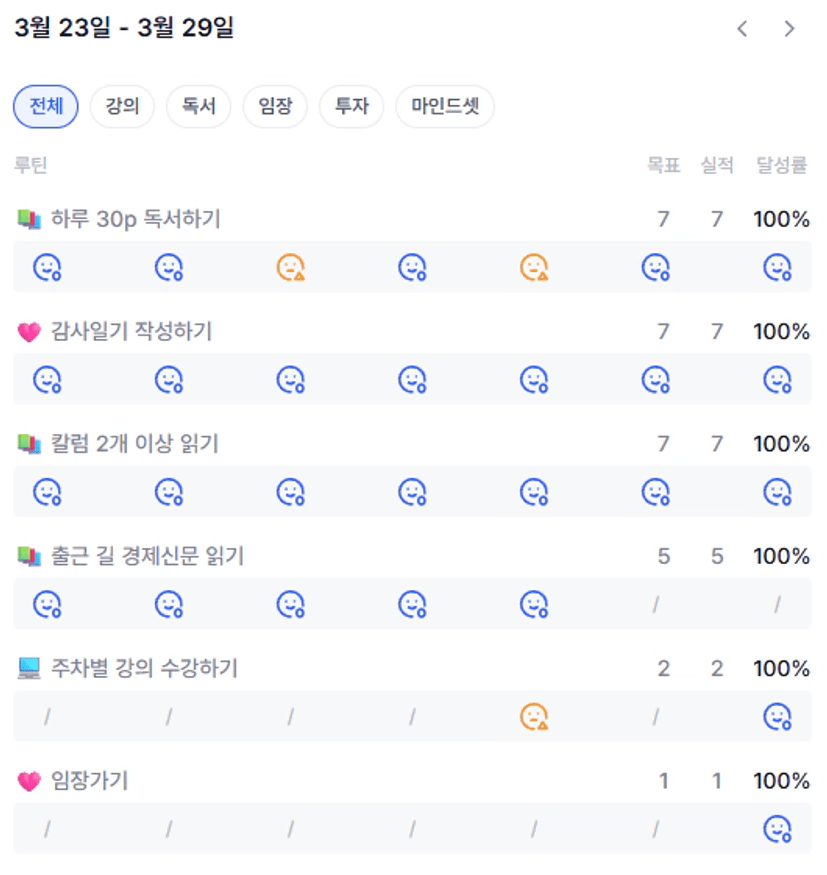Switch to the 강의 category tab
Viewport: 827px width, 875px height.
[122, 107]
